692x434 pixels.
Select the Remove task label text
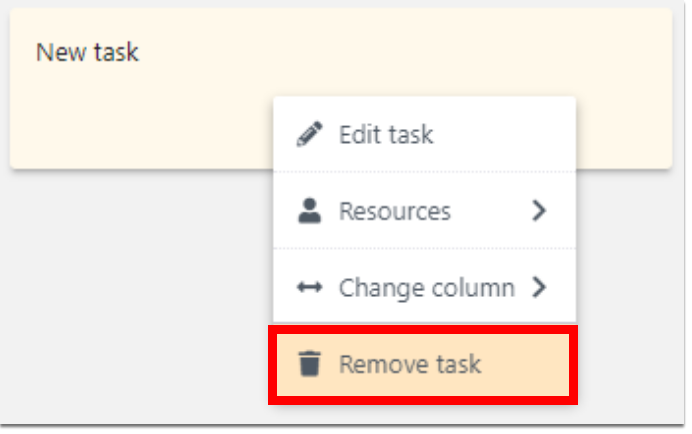click(x=410, y=364)
